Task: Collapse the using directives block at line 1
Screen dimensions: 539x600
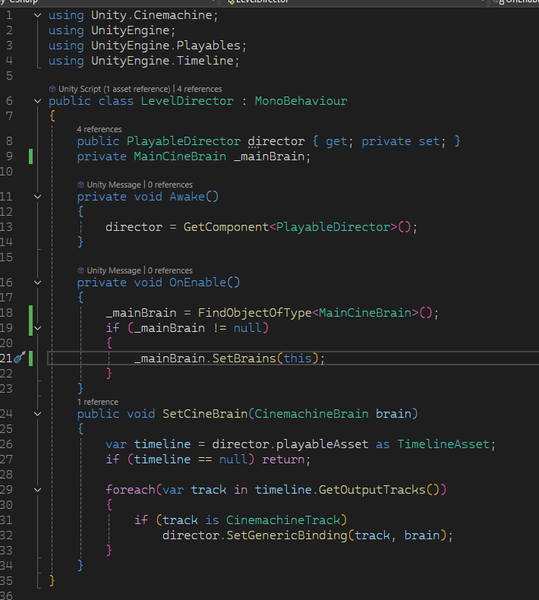Action: click(x=37, y=15)
